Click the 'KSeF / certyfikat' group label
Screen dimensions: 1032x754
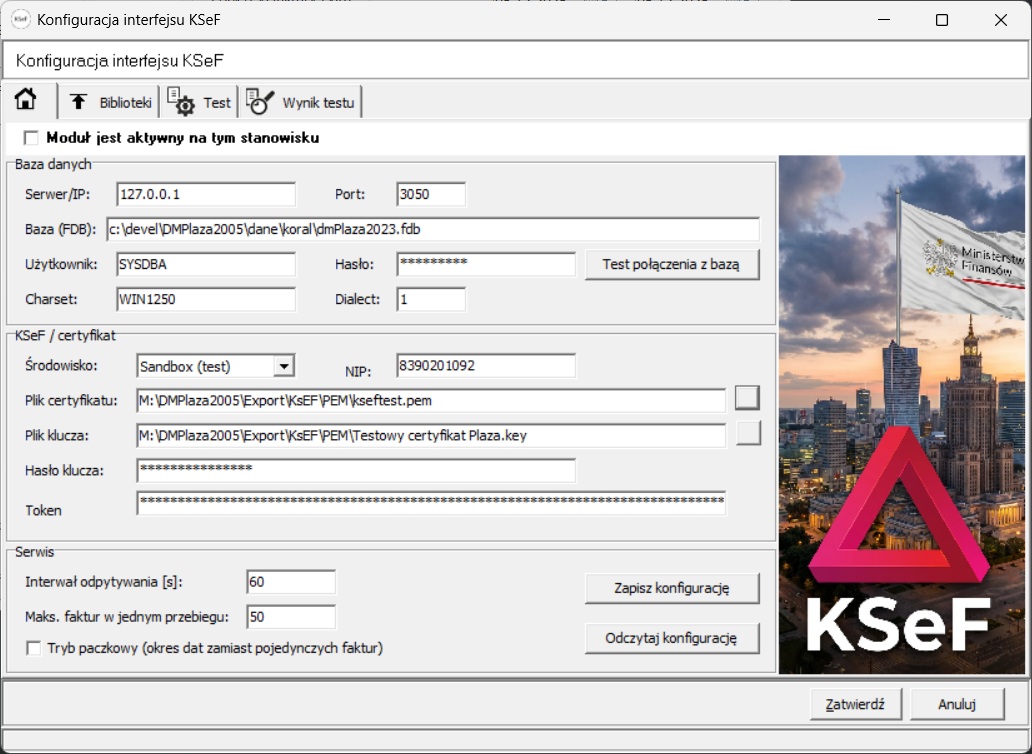65,336
